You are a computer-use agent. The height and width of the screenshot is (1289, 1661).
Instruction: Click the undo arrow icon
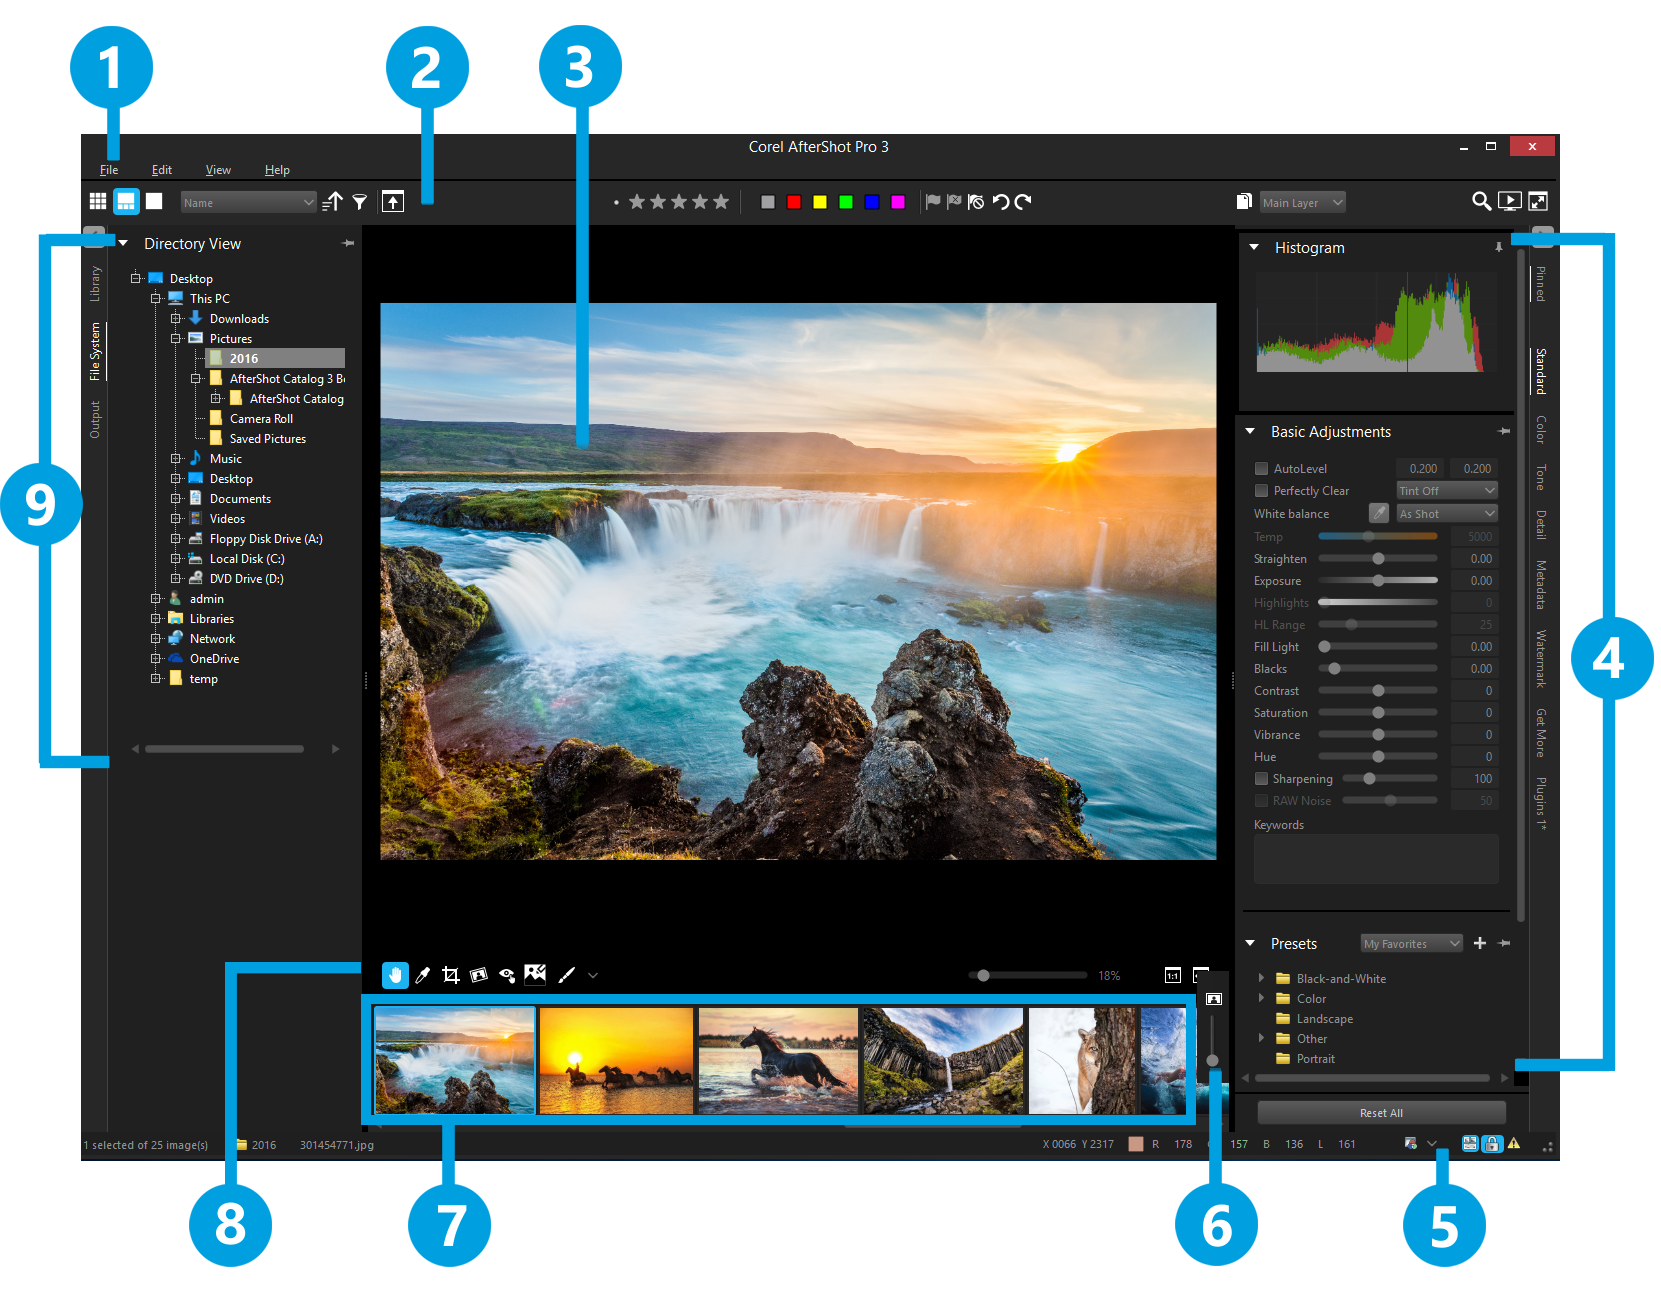point(1001,202)
